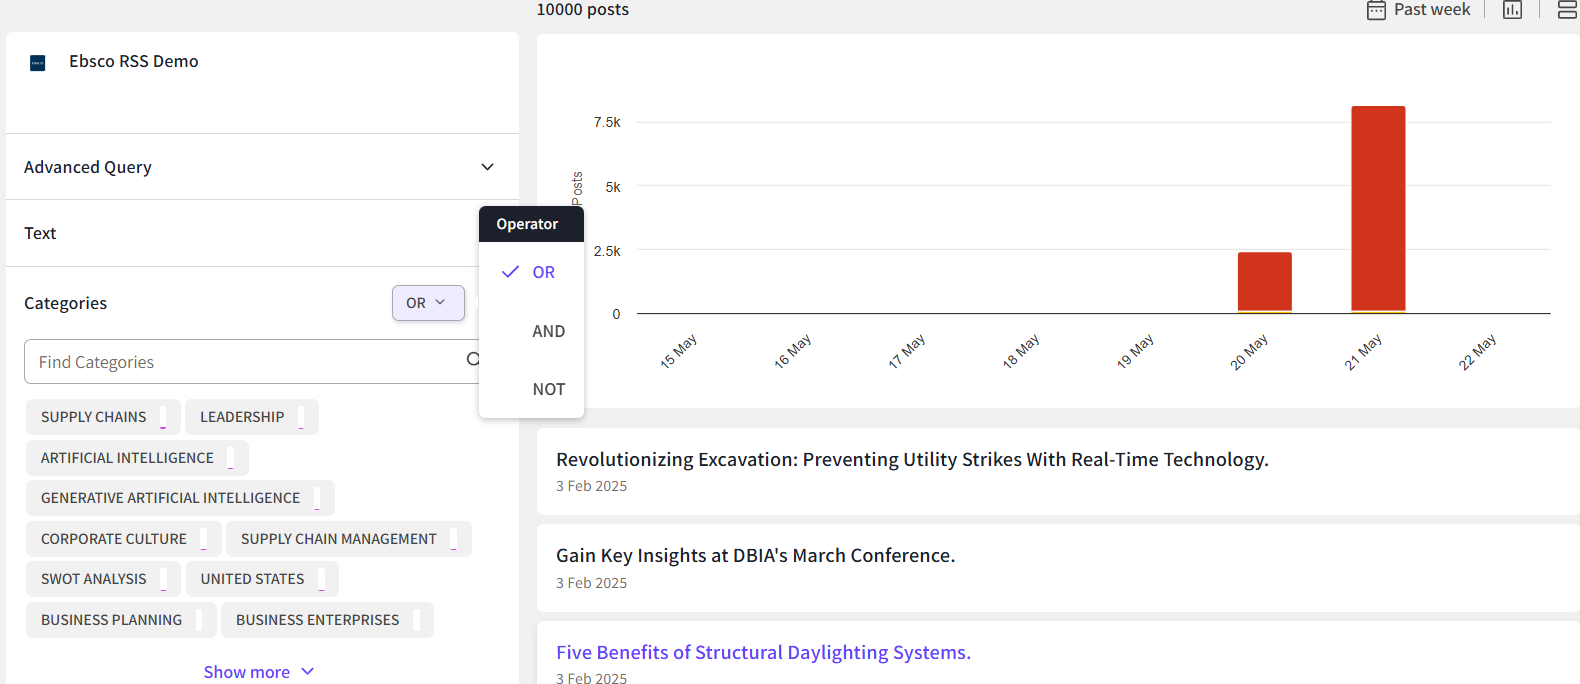Toggle the UNITED STATES category chip
Viewport: 1580px width, 684px height.
tap(252, 579)
